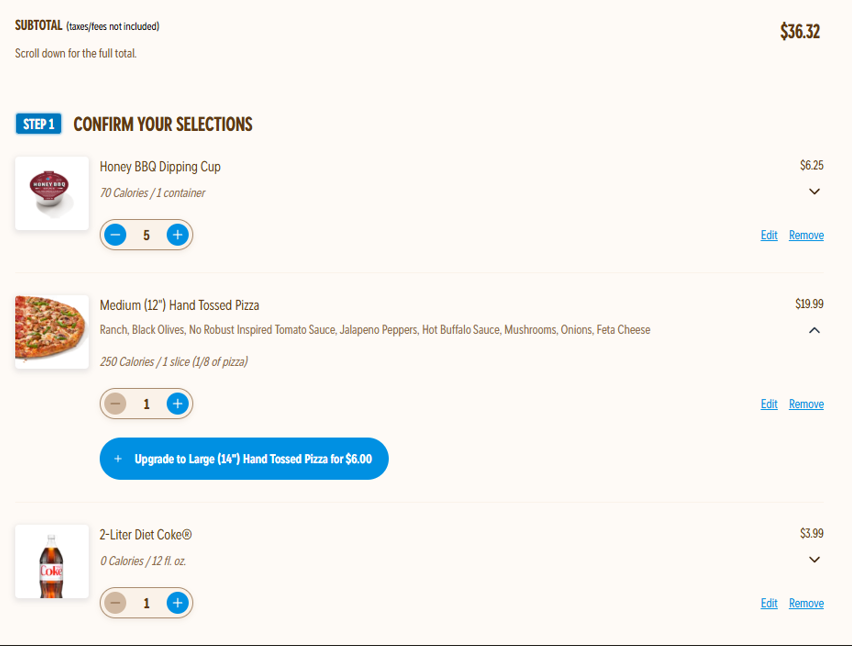The height and width of the screenshot is (646, 852).
Task: Upgrade to Large Hand Tossed Pizza
Action: pyautogui.click(x=244, y=459)
